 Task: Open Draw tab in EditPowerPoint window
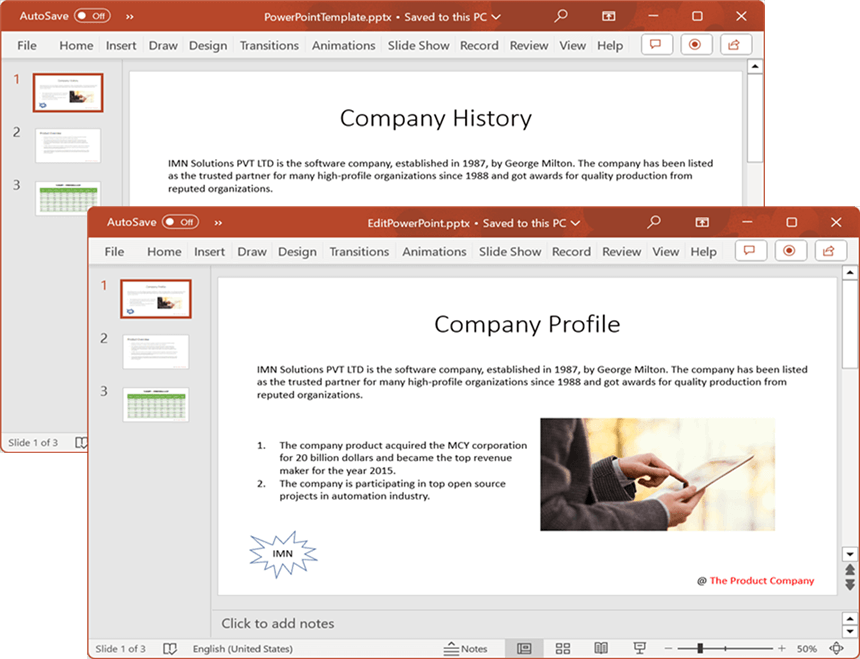tap(252, 252)
